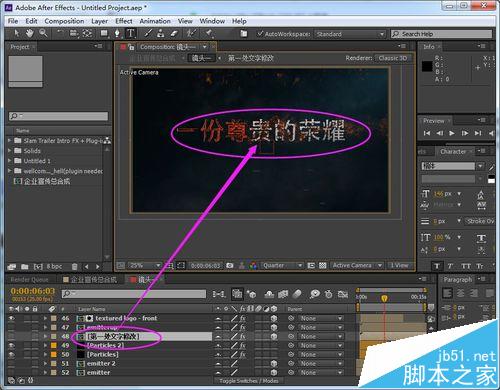Viewport: 500px width, 390px height.
Task: Select the Pen tool
Action: click(x=117, y=33)
